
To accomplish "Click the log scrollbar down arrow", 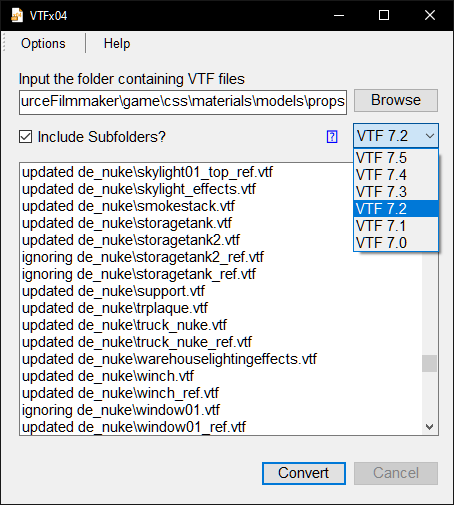I will point(430,427).
